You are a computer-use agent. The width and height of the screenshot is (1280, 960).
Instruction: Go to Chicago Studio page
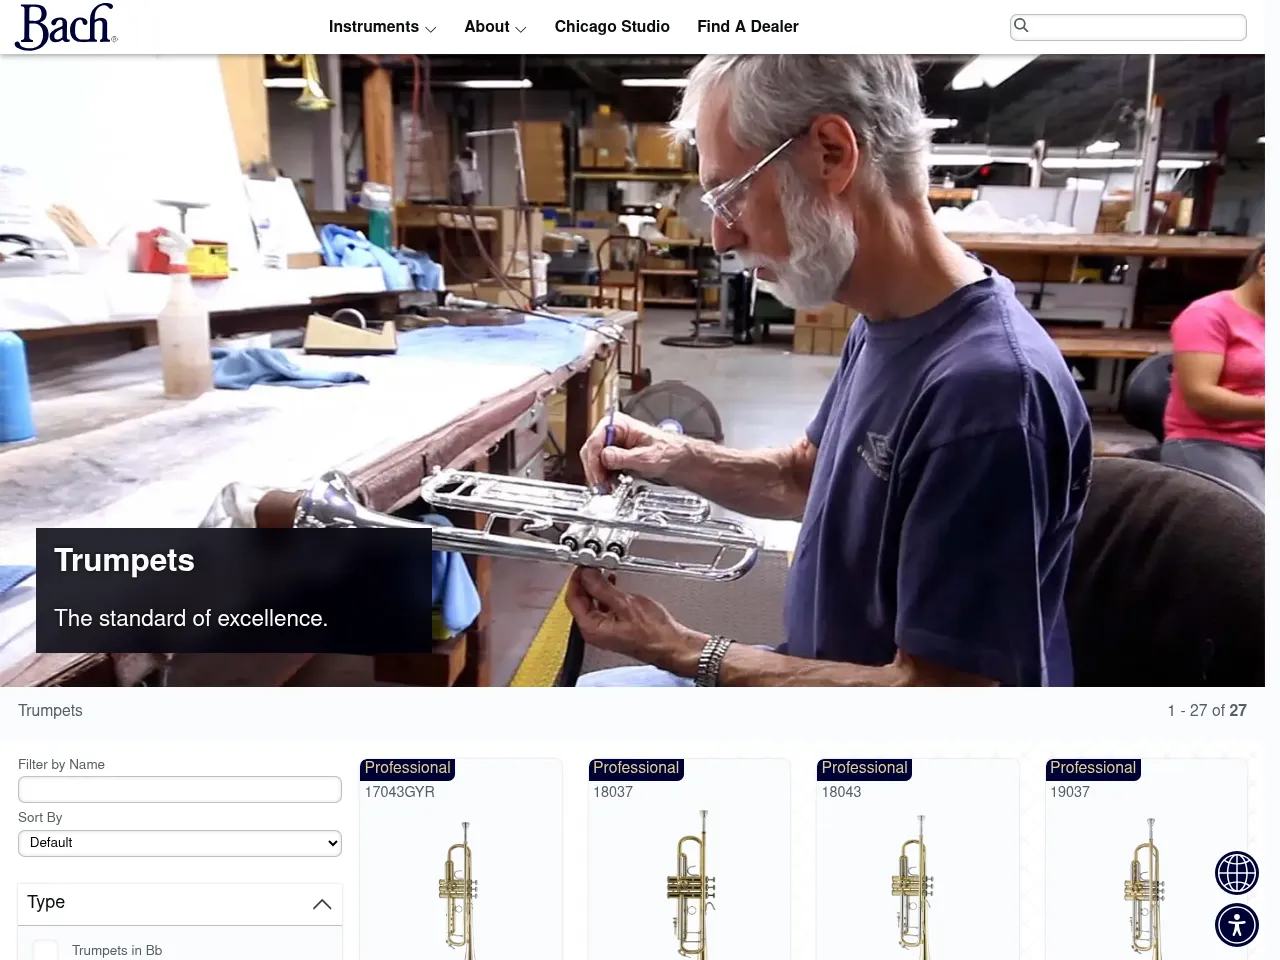coord(612,27)
